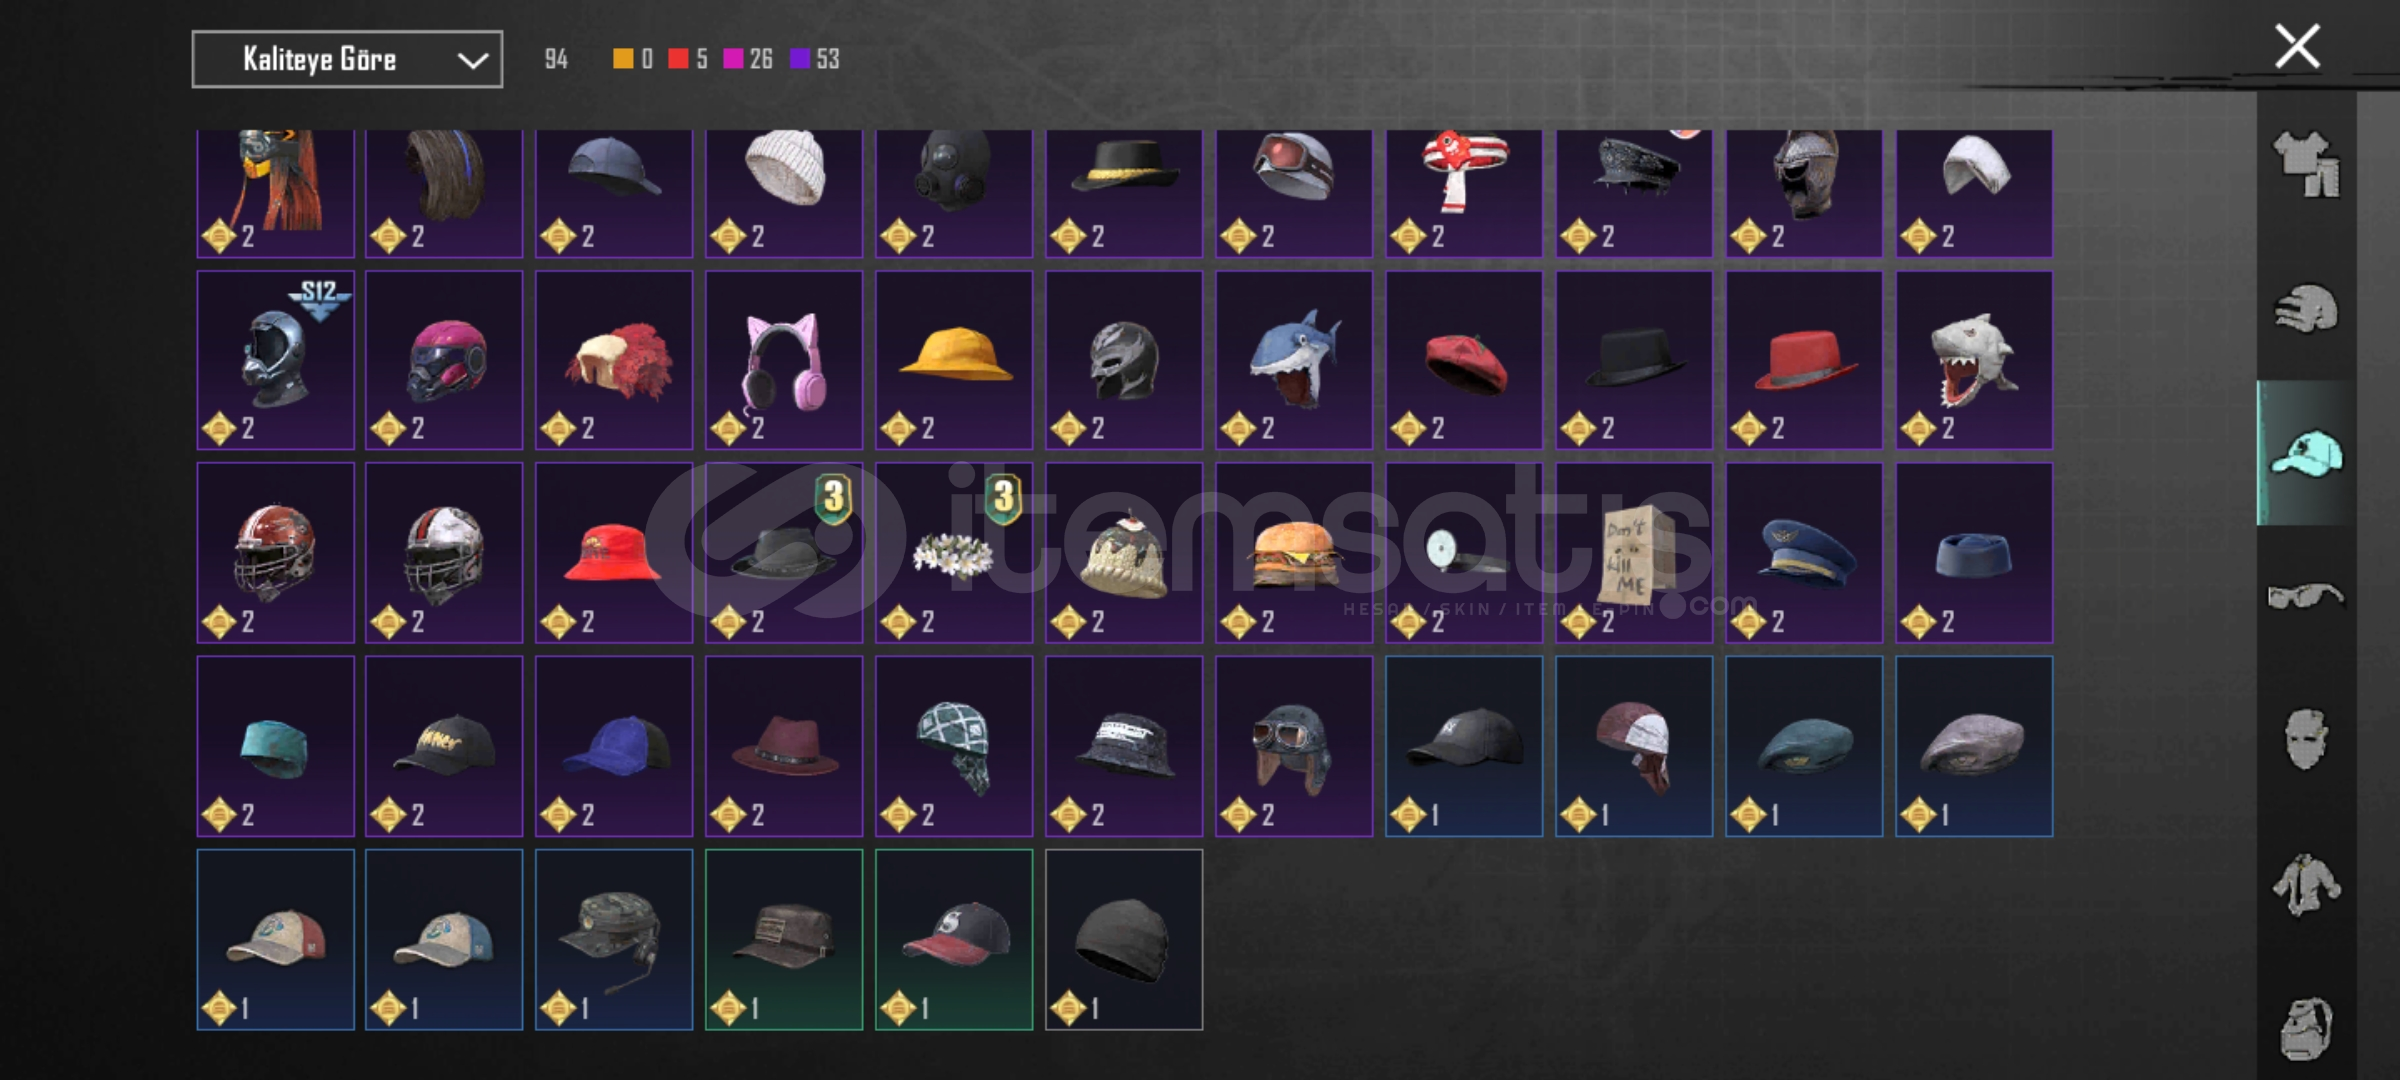
Task: Open the jacket category sidebar icon
Action: pyautogui.click(x=2306, y=884)
